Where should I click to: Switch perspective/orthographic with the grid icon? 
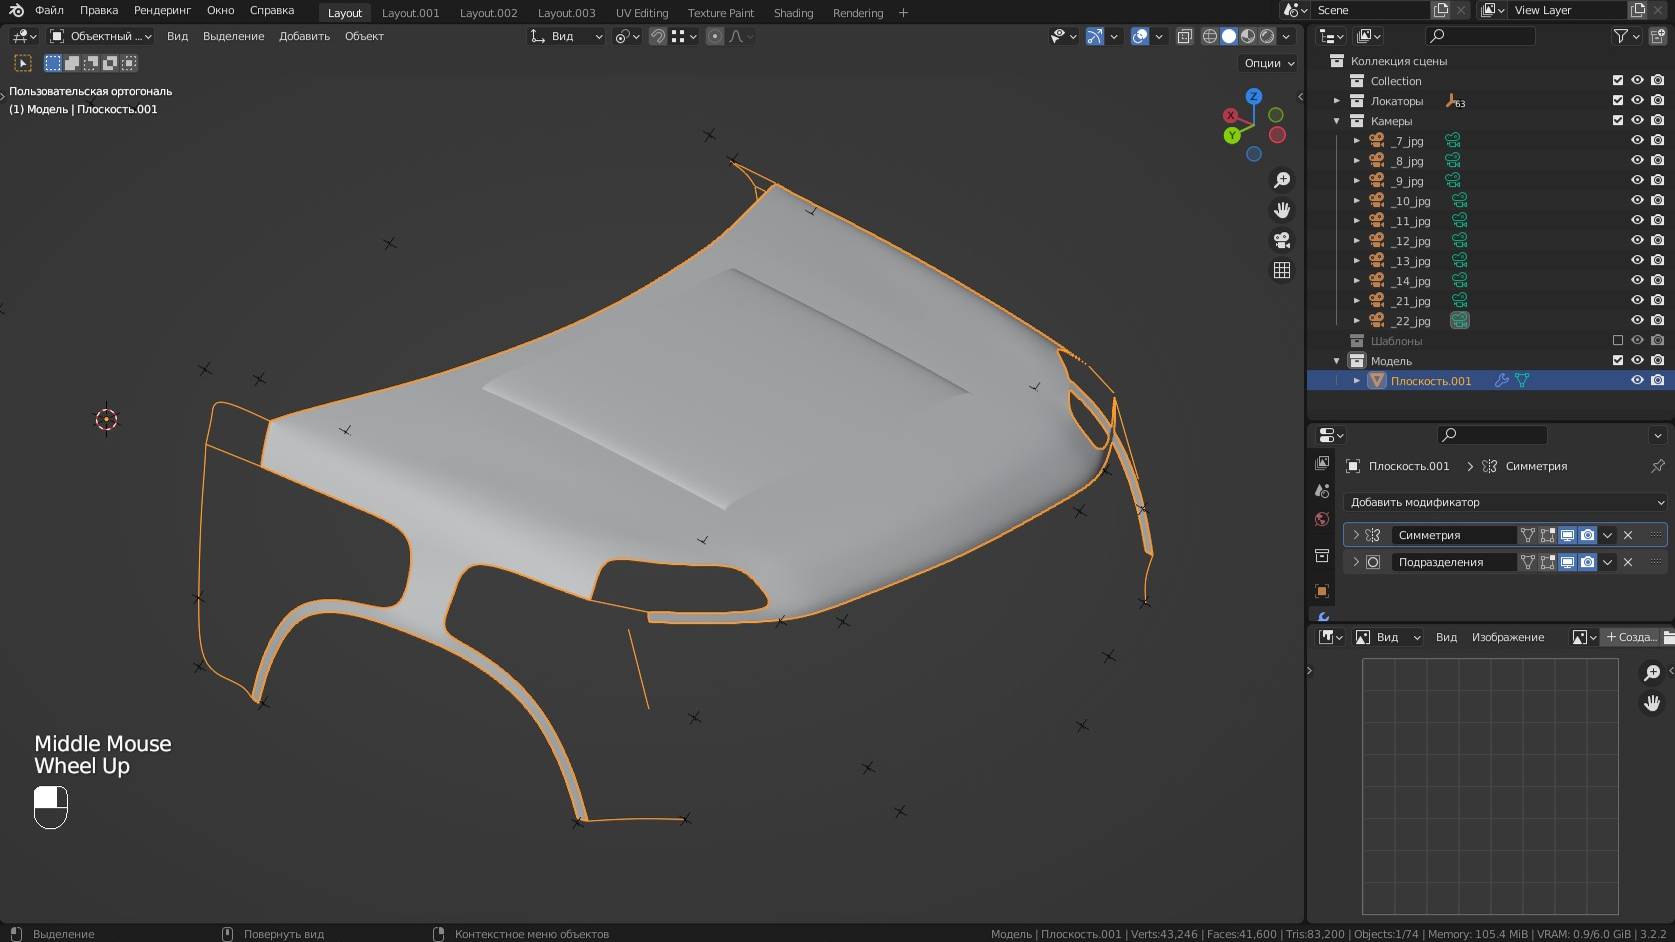point(1281,271)
